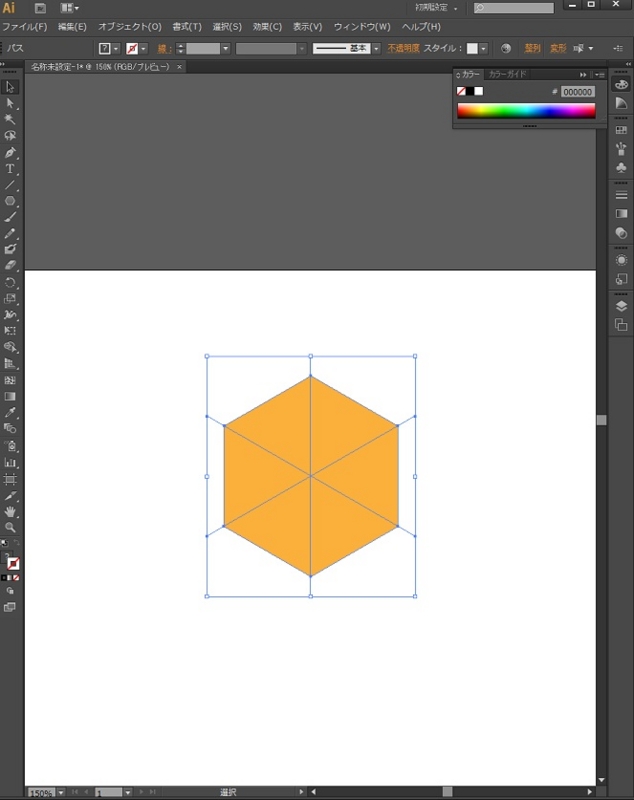Select the Gradient tool in toolbox

coord(10,396)
